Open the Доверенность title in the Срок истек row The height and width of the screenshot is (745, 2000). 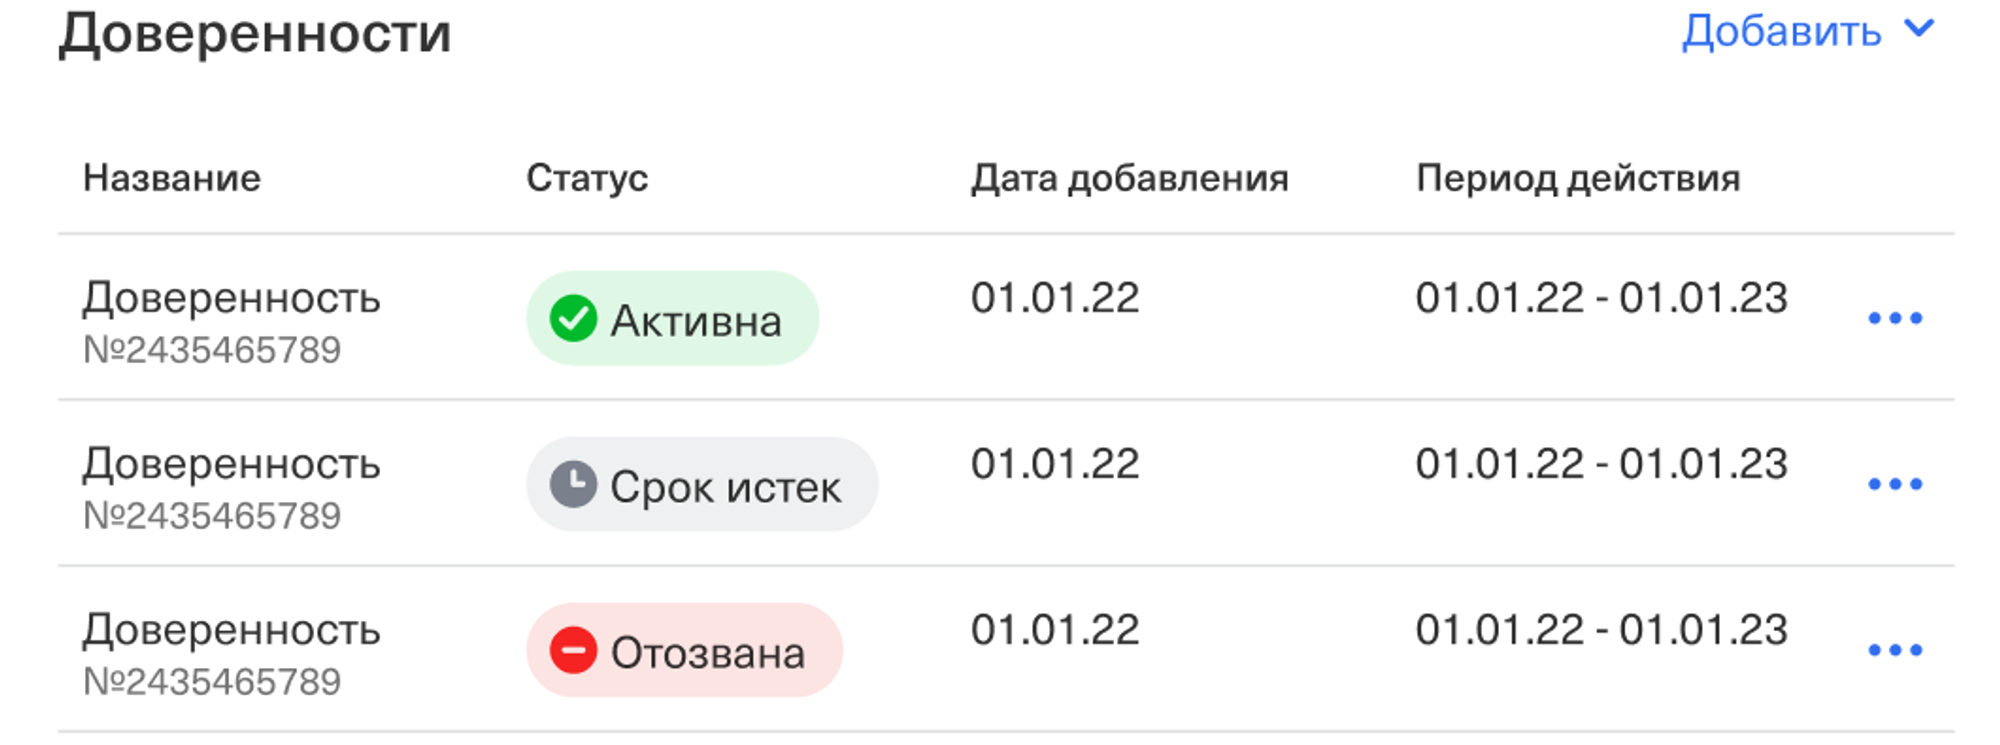(x=231, y=464)
